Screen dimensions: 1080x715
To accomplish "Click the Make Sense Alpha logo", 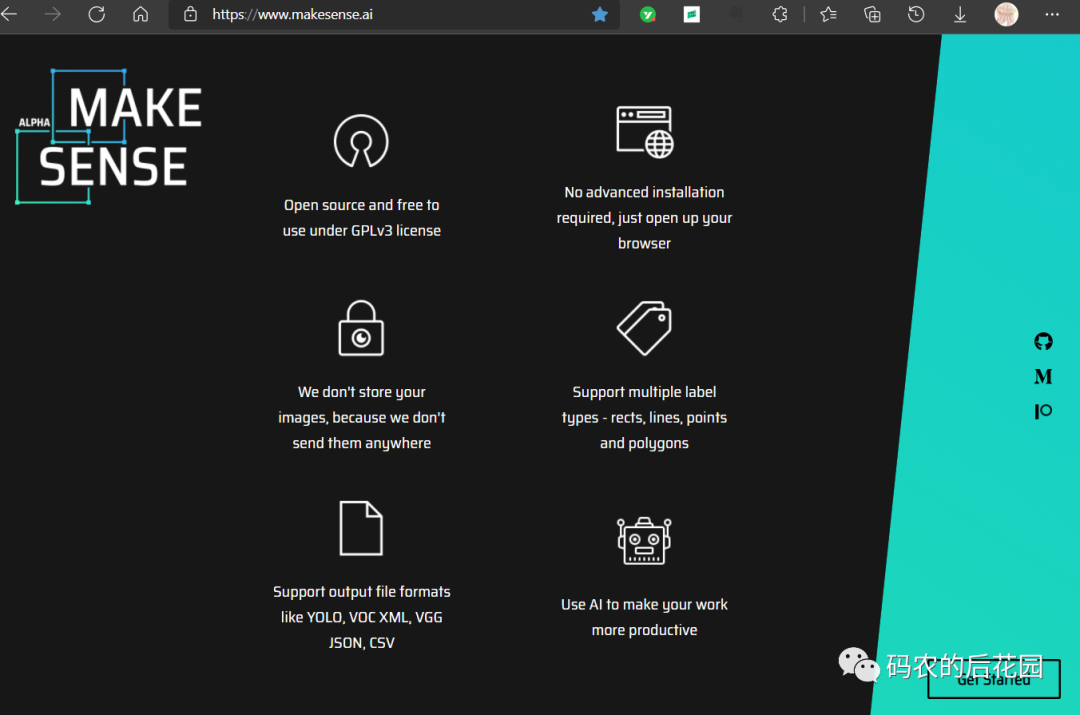I will pos(109,136).
